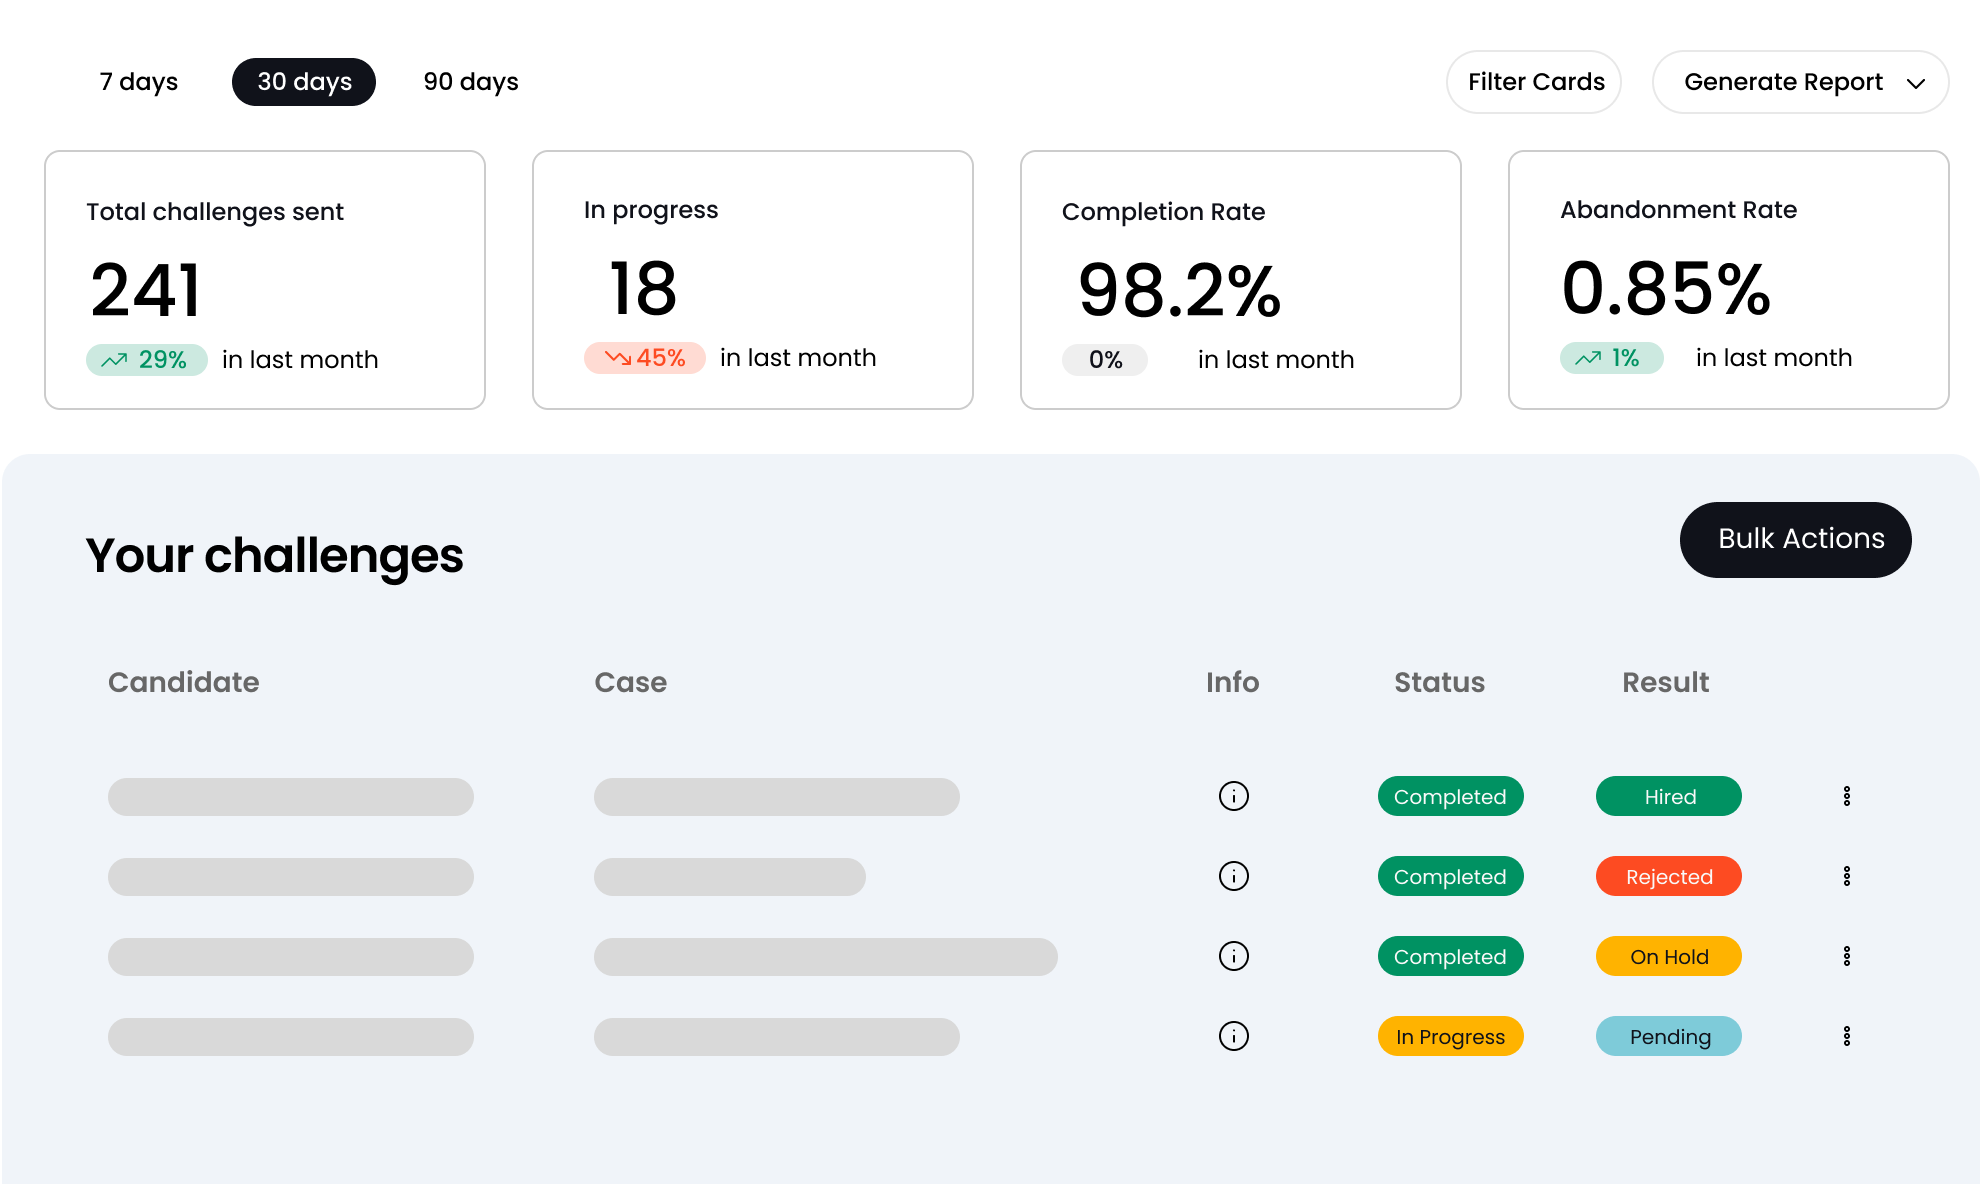Open three-dot menu for Hired row

1846,796
